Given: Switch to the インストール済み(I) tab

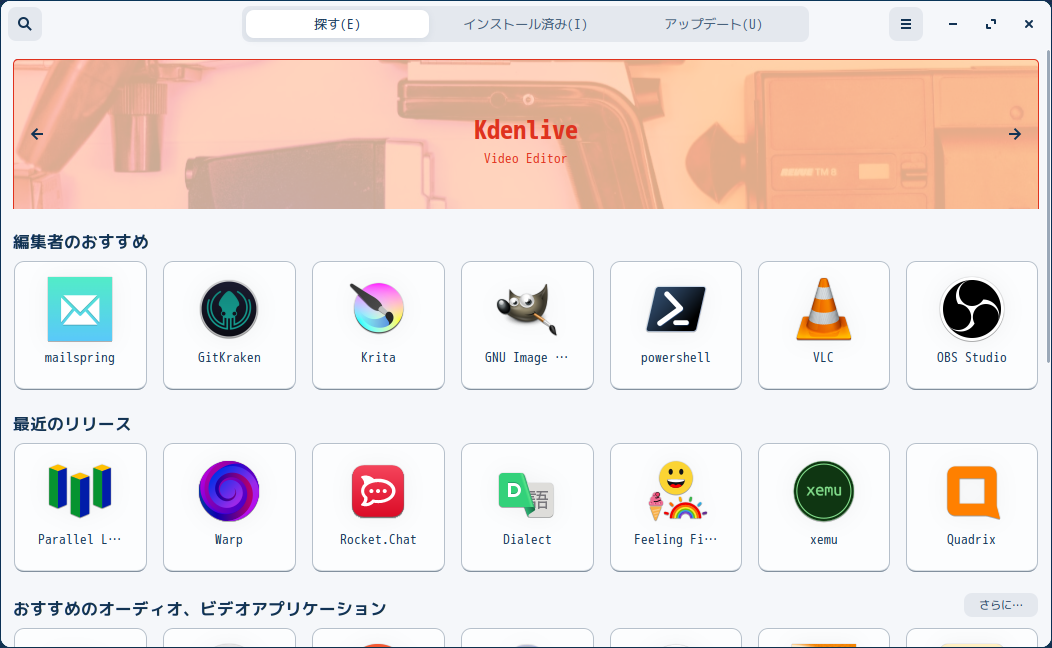Looking at the screenshot, I should click(x=525, y=24).
